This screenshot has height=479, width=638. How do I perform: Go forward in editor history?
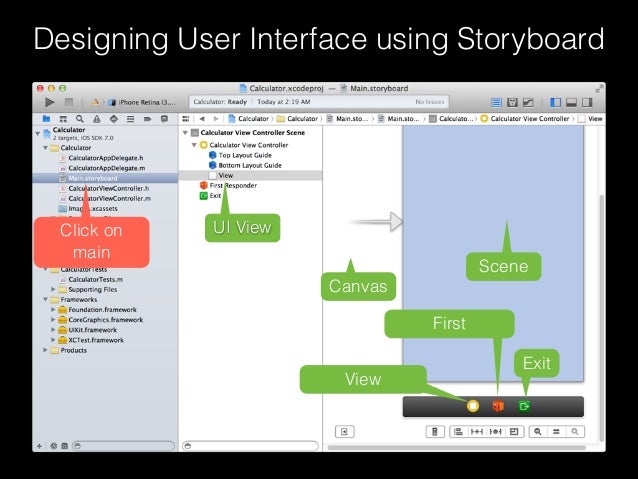coord(216,119)
